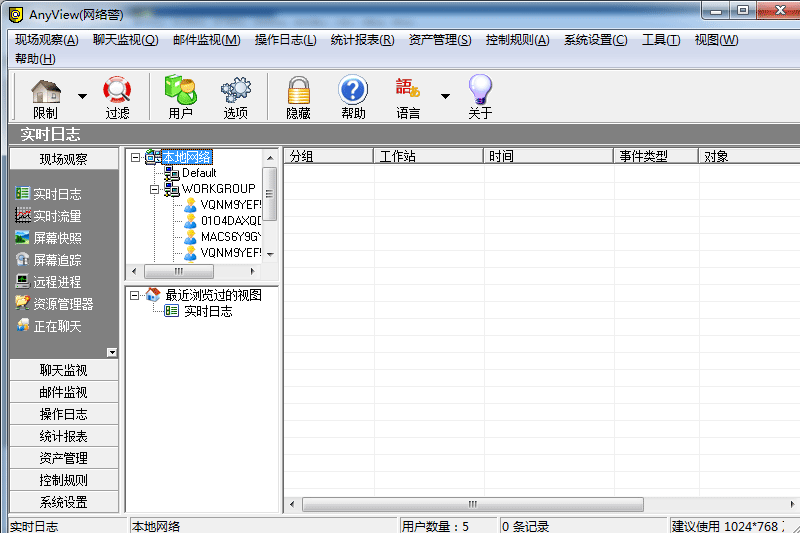Click the 工作站 column header

429,156
